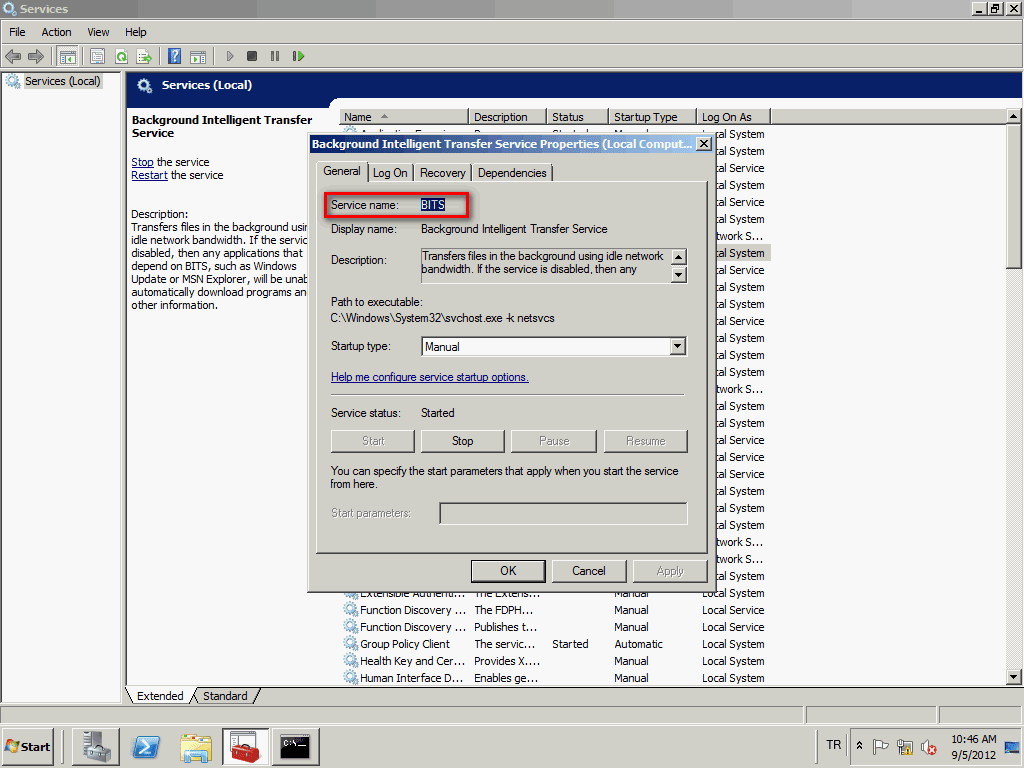Open the Properties toolbar icon
The height and width of the screenshot is (768, 1024).
[97, 57]
